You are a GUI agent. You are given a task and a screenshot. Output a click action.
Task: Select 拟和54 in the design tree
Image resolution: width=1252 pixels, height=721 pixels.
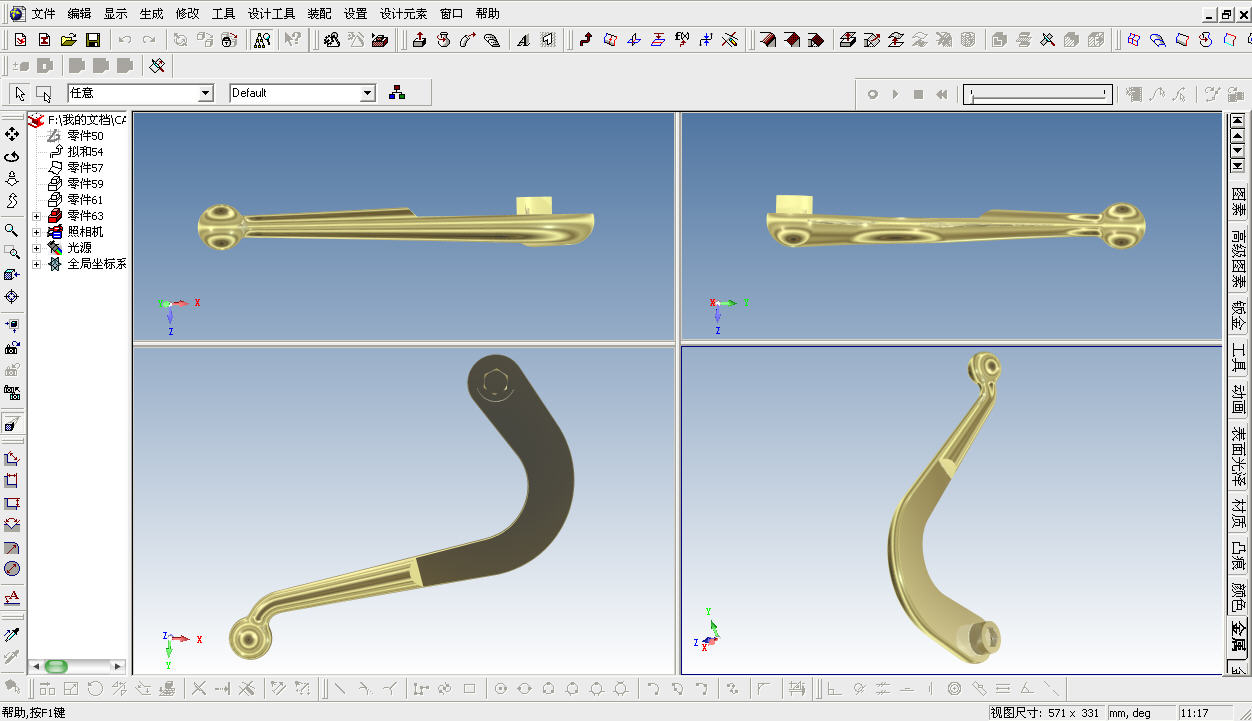pyautogui.click(x=85, y=152)
